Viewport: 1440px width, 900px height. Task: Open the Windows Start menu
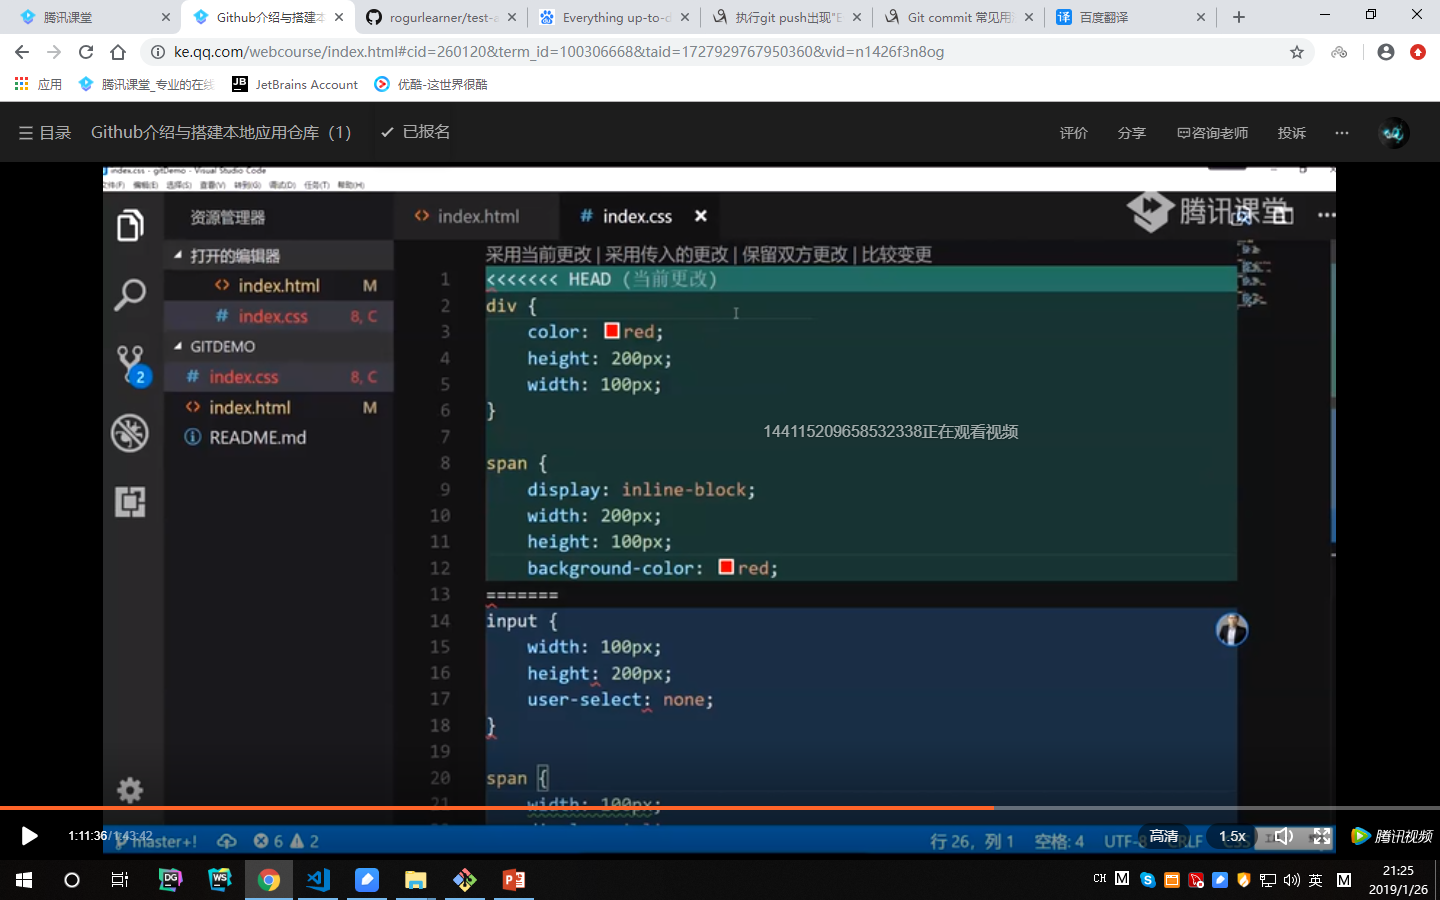point(24,880)
